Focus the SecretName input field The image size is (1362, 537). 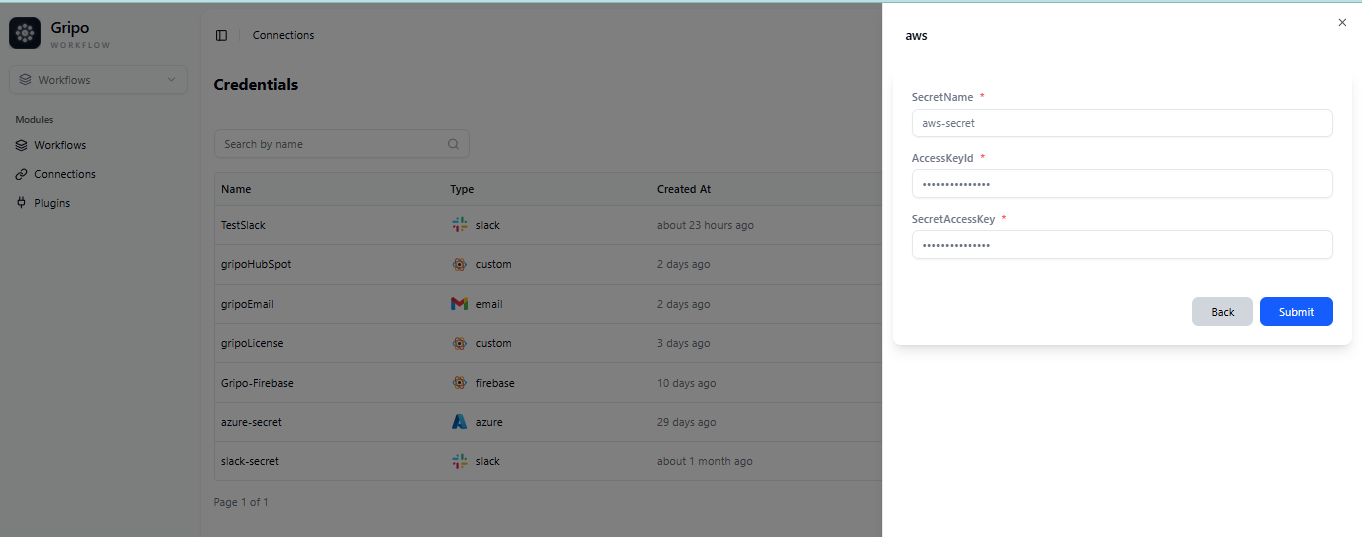tap(1122, 123)
